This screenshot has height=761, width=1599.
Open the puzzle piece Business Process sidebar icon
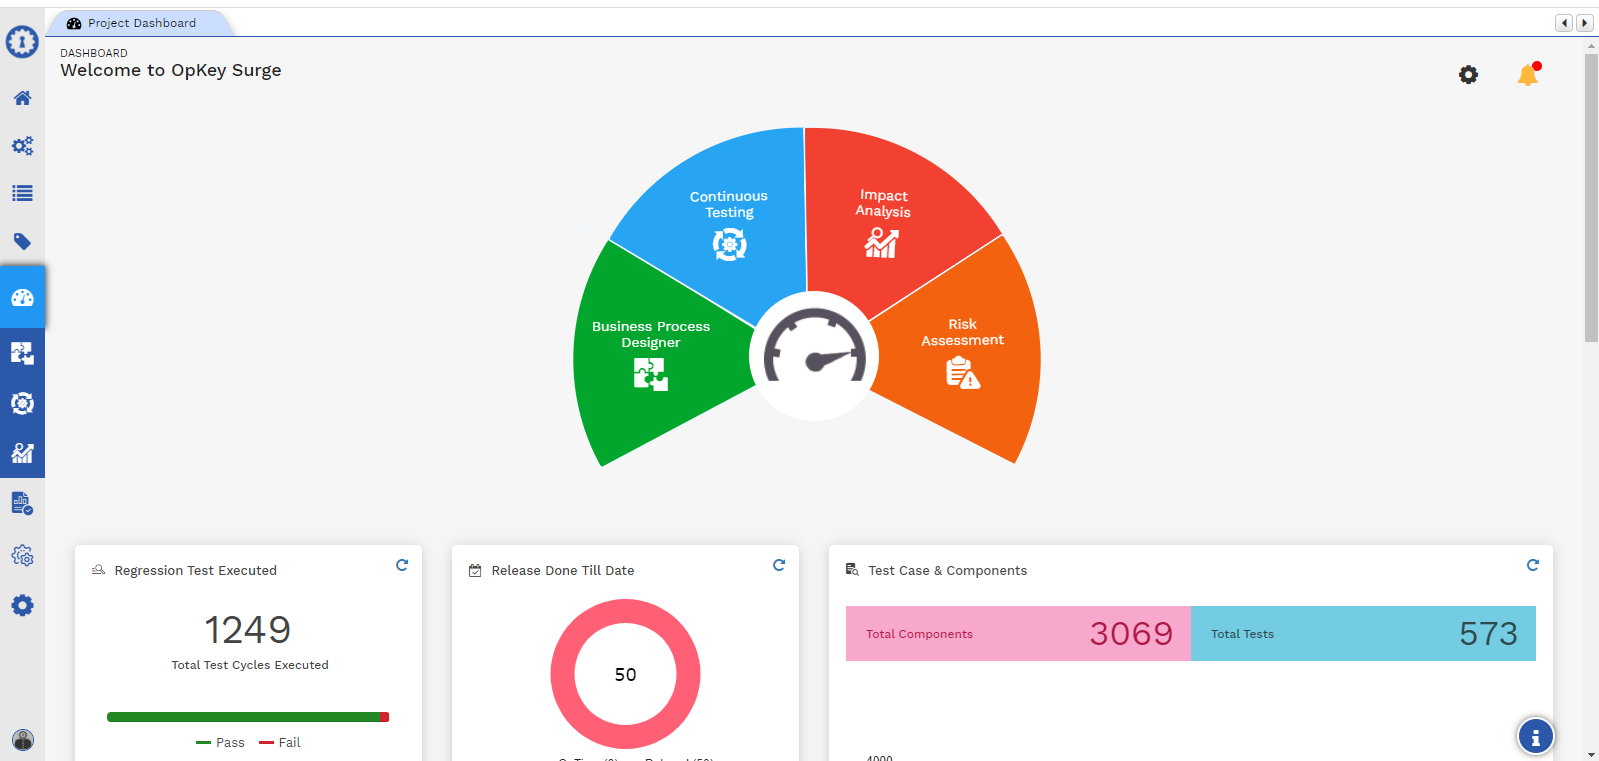tap(22, 353)
